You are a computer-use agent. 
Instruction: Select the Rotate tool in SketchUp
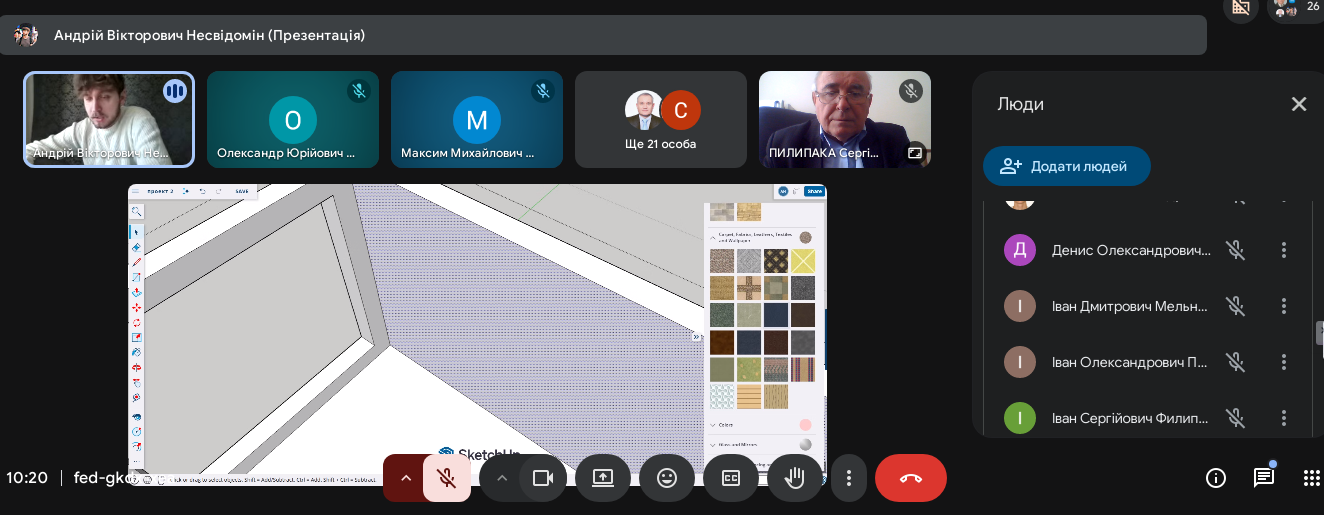click(136, 322)
